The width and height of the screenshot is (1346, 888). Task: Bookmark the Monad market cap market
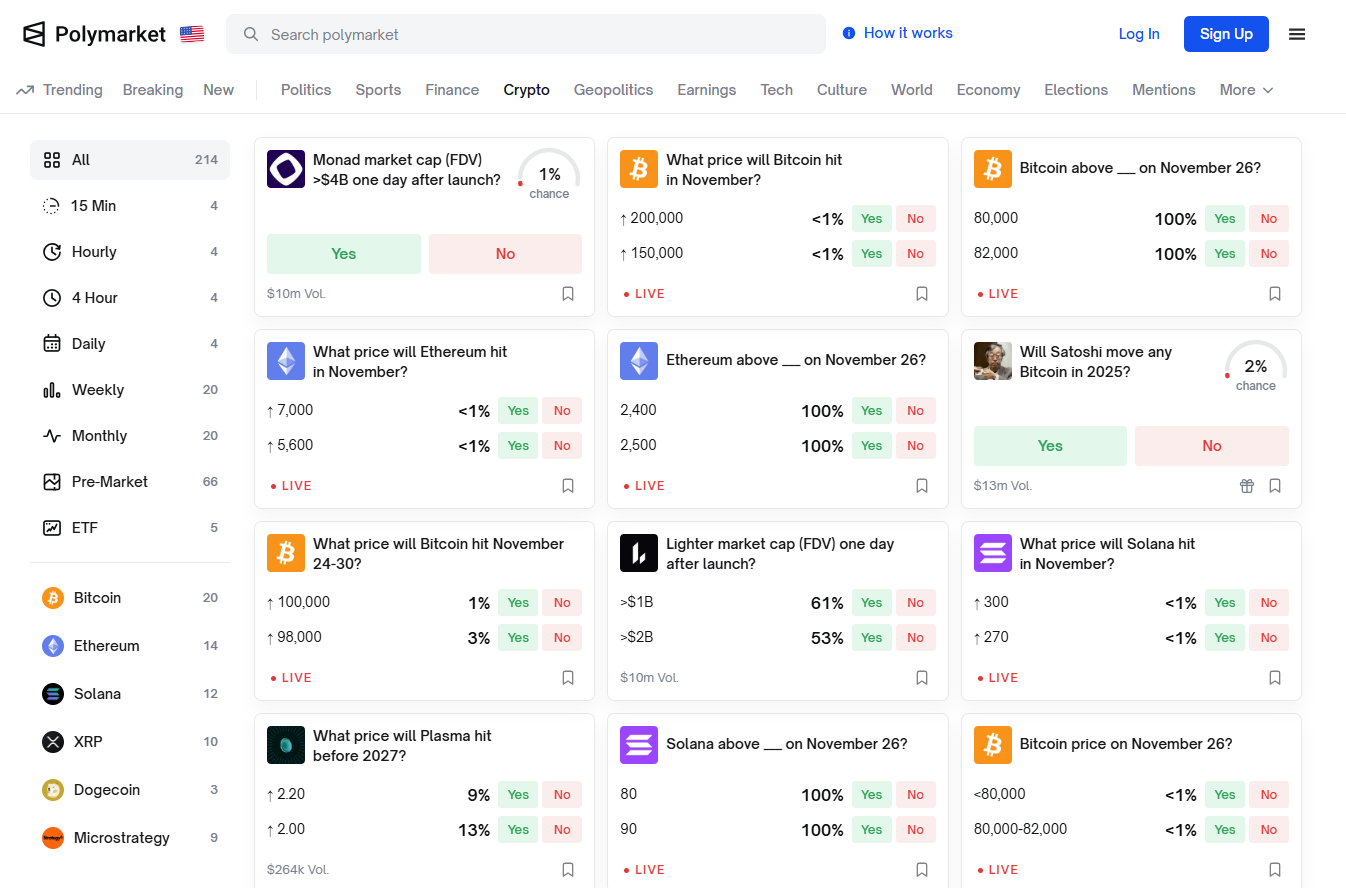pyautogui.click(x=568, y=294)
